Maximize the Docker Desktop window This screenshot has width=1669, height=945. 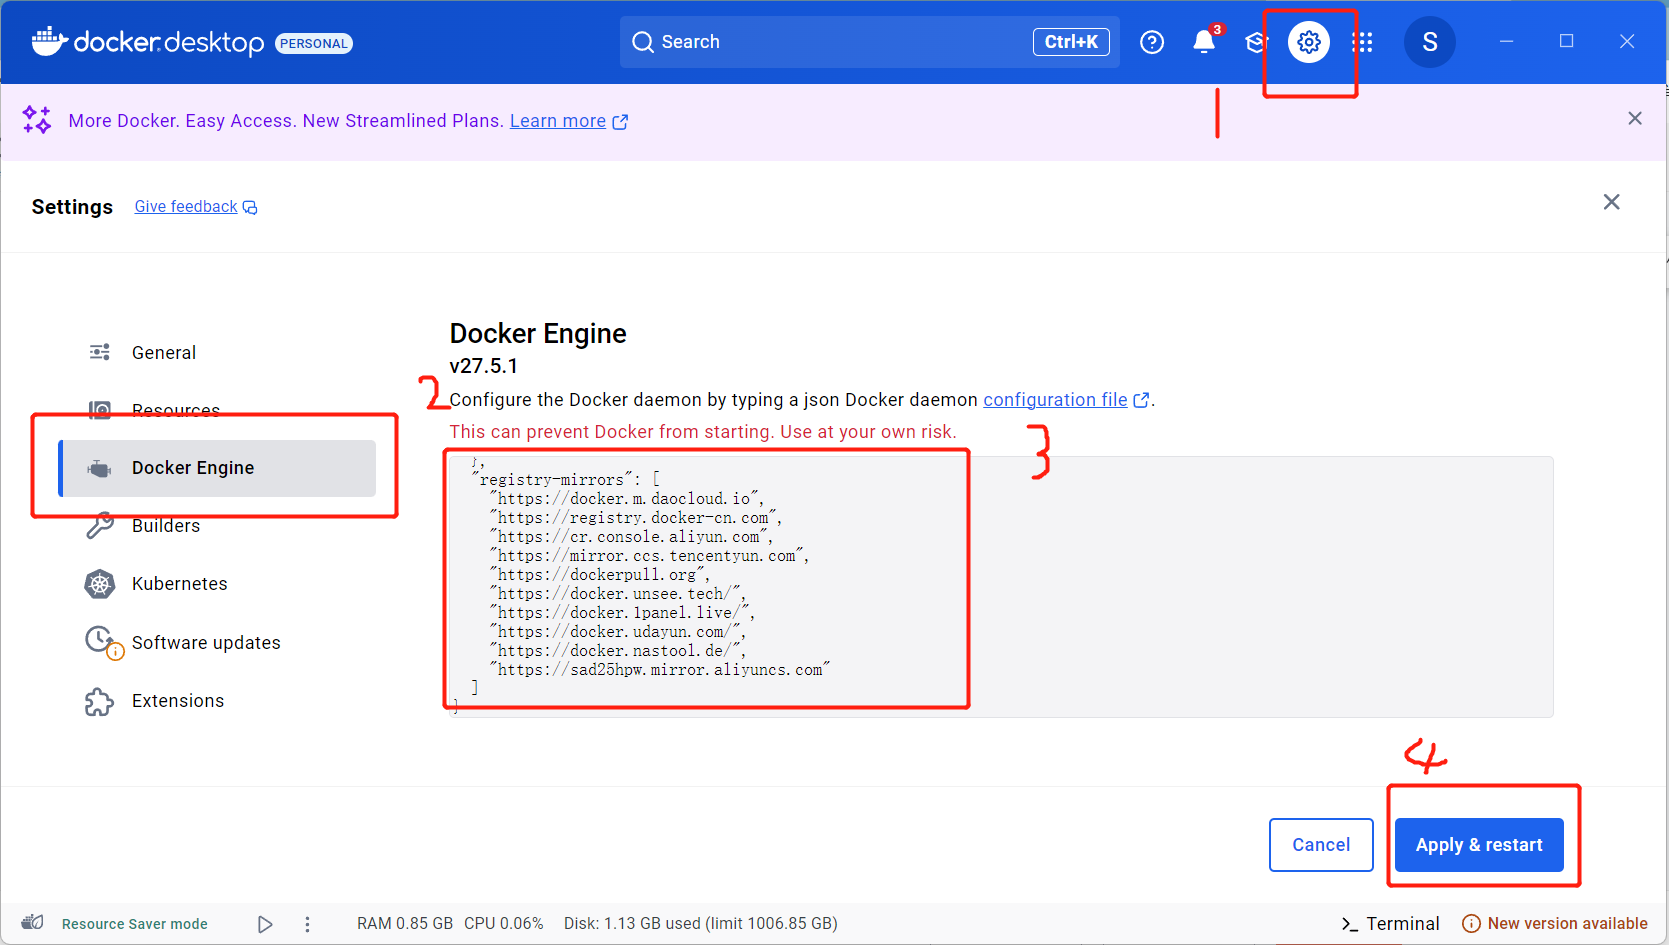(x=1567, y=41)
